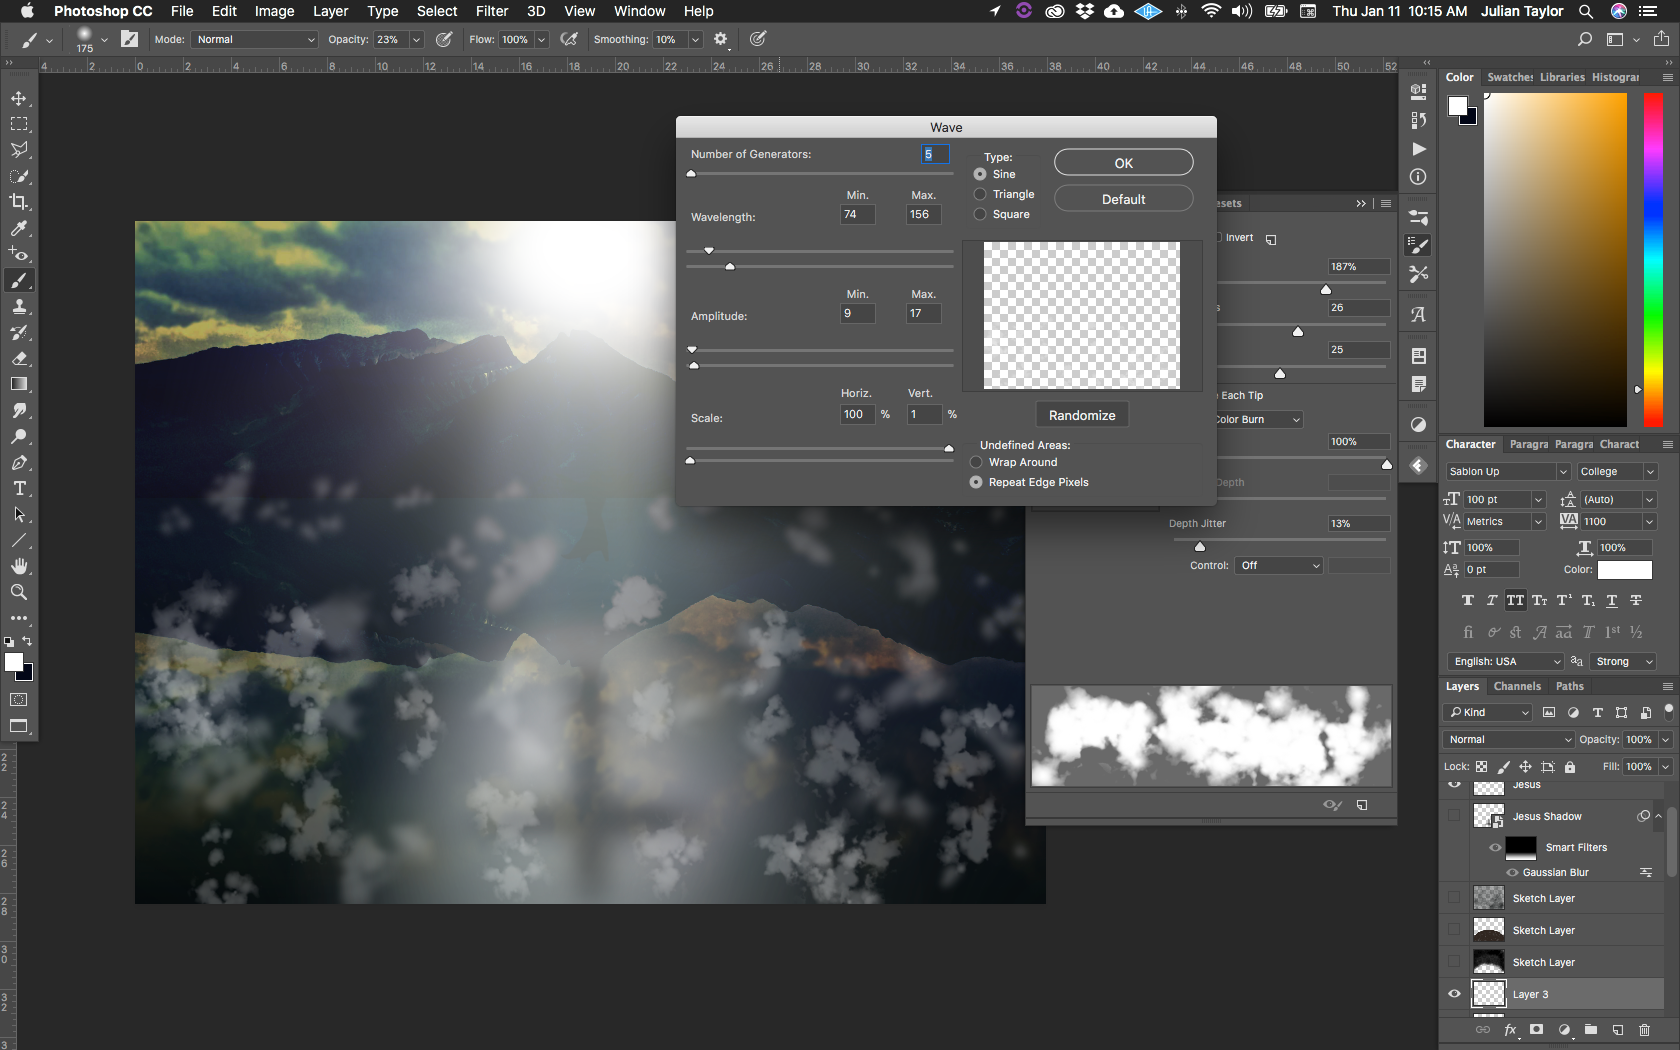Hide Layer 3 with its eye icon
The height and width of the screenshot is (1050, 1680).
pos(1454,994)
